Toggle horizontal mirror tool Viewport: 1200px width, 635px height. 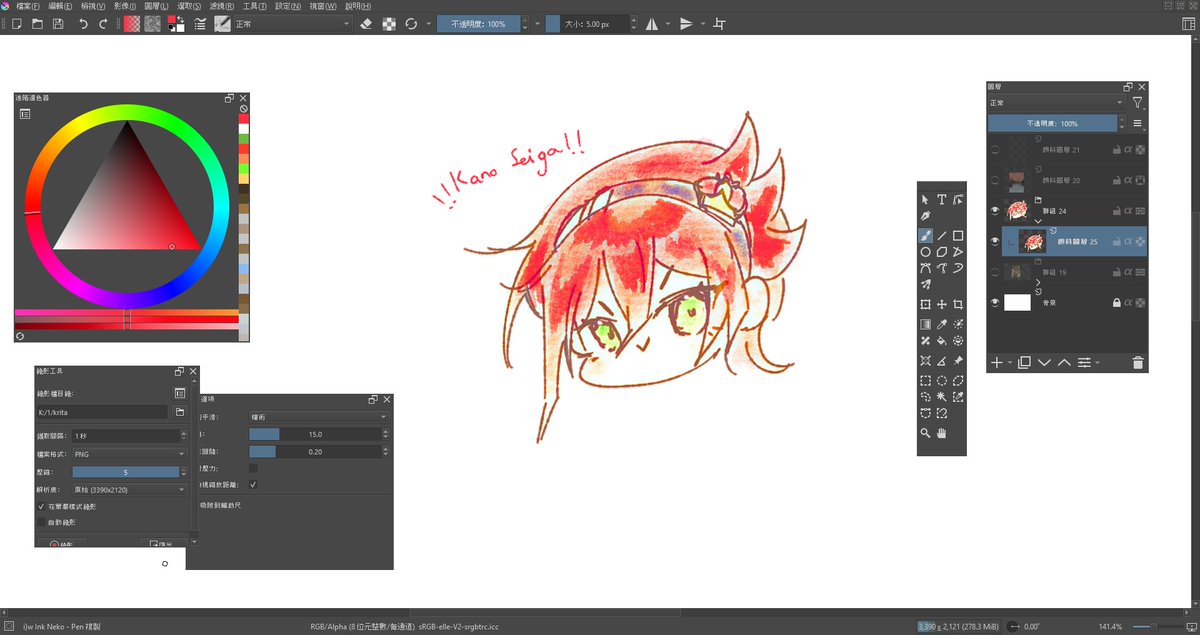coord(652,23)
